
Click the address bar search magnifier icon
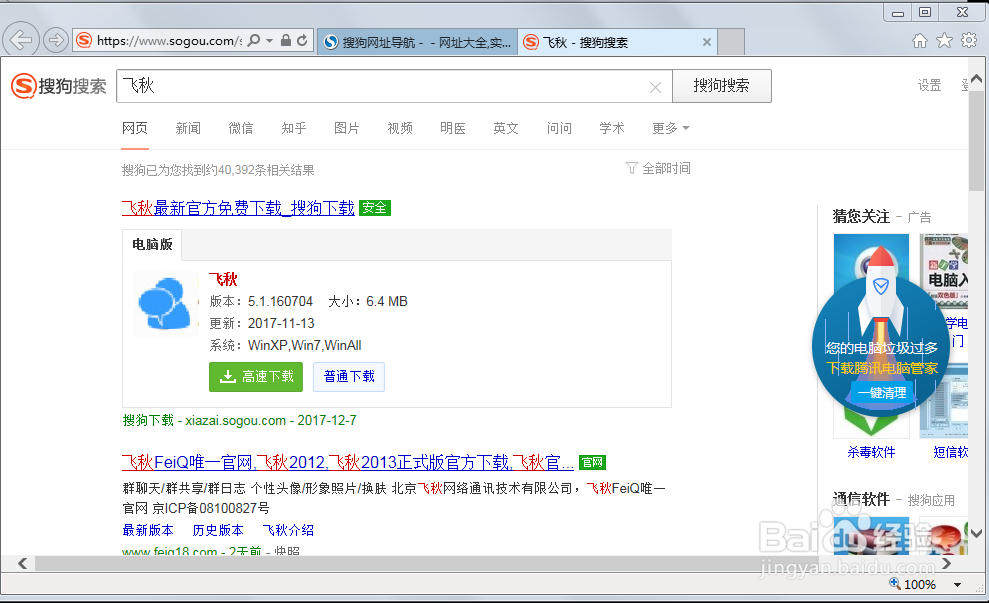click(x=254, y=40)
